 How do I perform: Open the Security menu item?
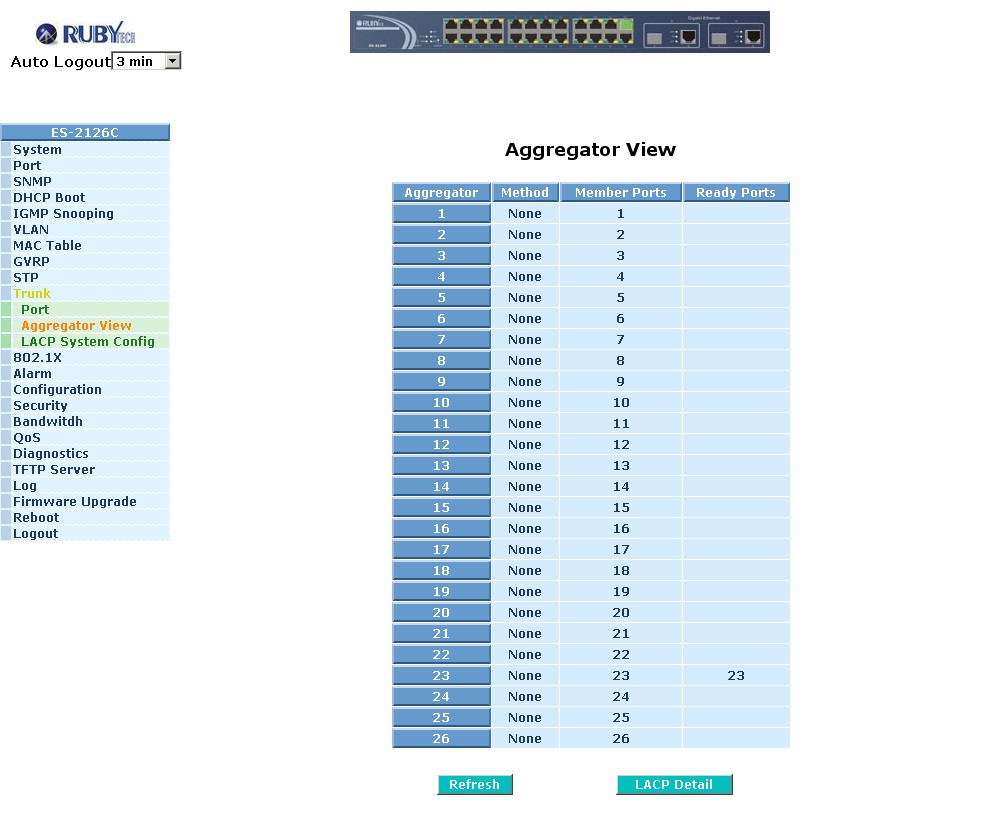pos(40,406)
